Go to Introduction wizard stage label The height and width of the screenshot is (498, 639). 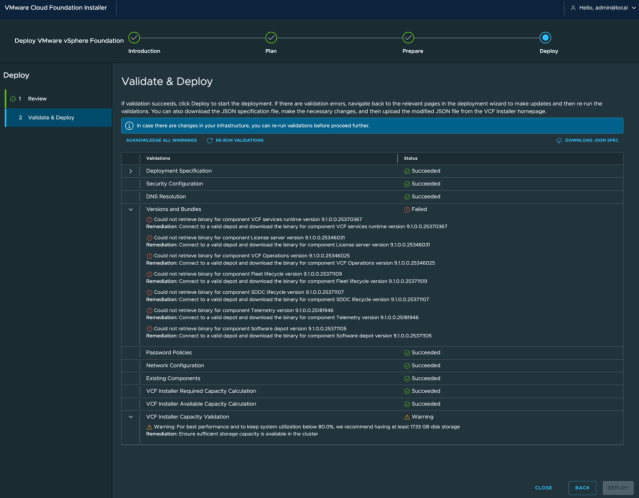click(x=144, y=51)
